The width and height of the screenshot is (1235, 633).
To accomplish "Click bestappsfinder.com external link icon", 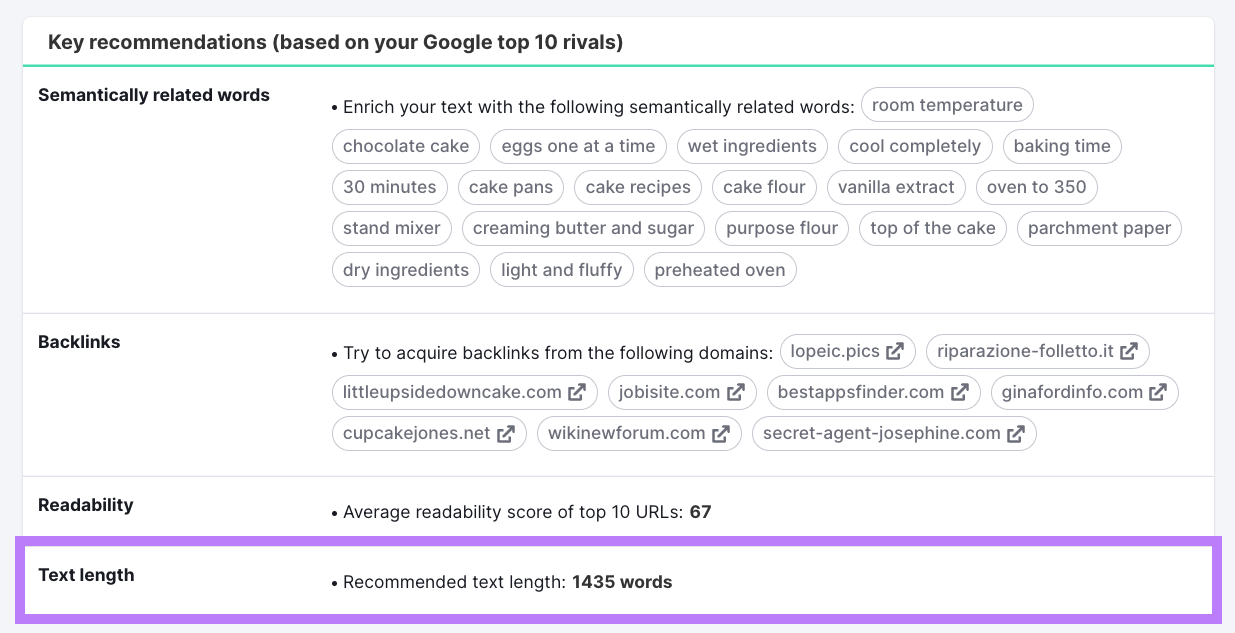I will 961,392.
